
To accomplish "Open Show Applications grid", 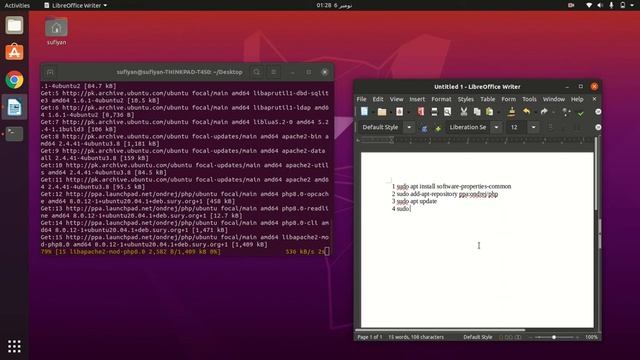I will (14, 346).
